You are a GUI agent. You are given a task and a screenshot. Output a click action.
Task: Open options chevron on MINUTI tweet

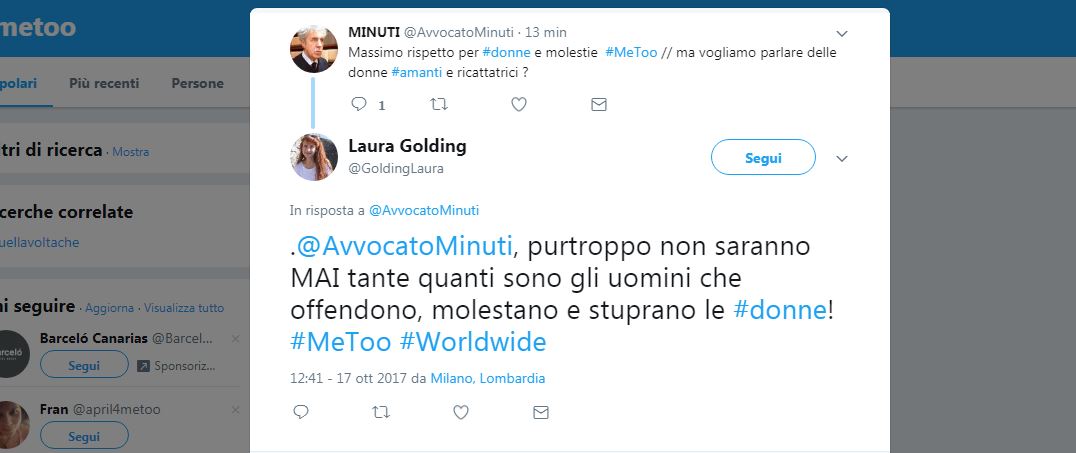tap(842, 34)
